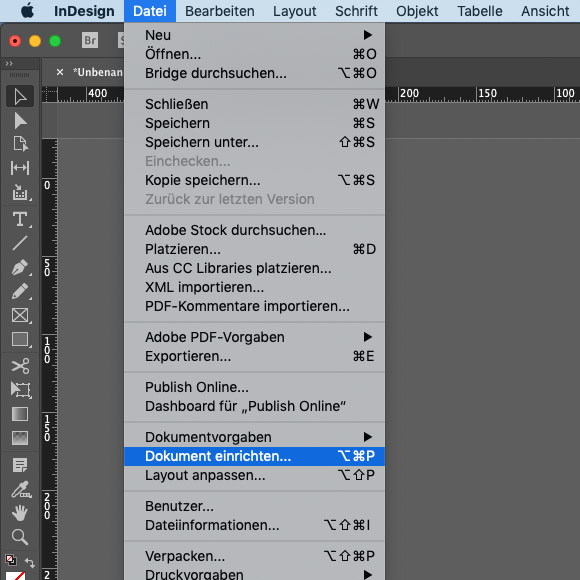Open the Bearbeiten menu

[220, 11]
